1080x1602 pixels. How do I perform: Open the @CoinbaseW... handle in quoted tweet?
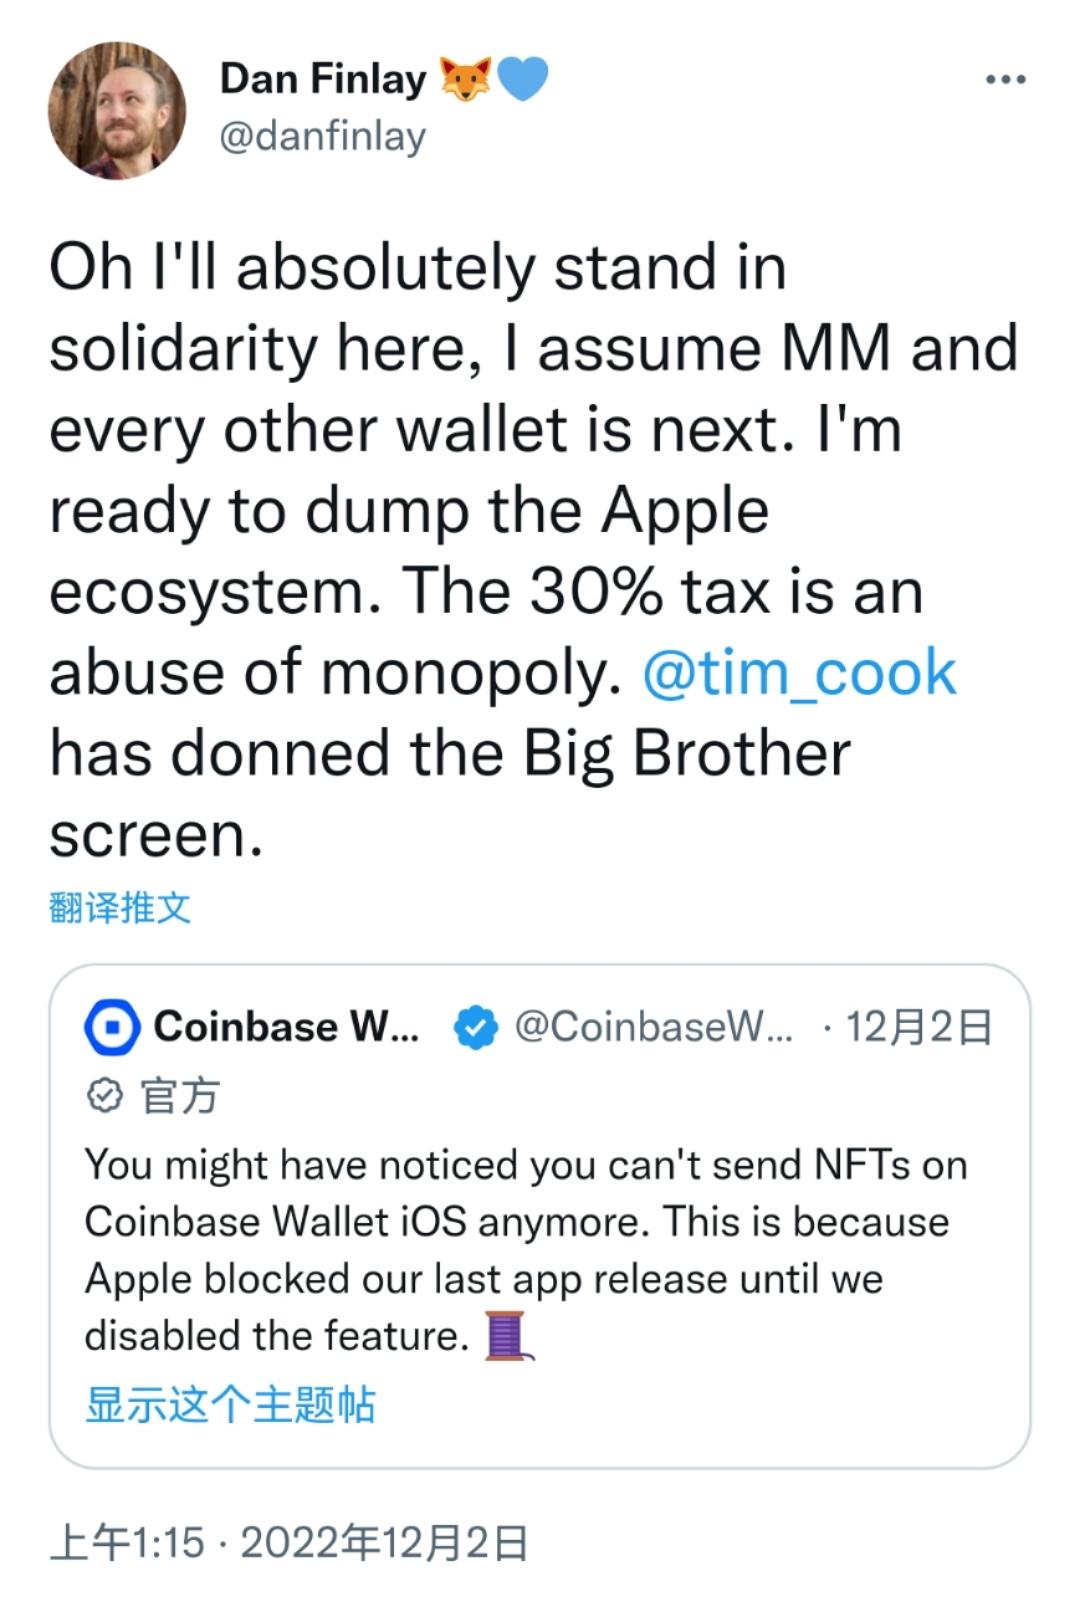coord(653,1028)
